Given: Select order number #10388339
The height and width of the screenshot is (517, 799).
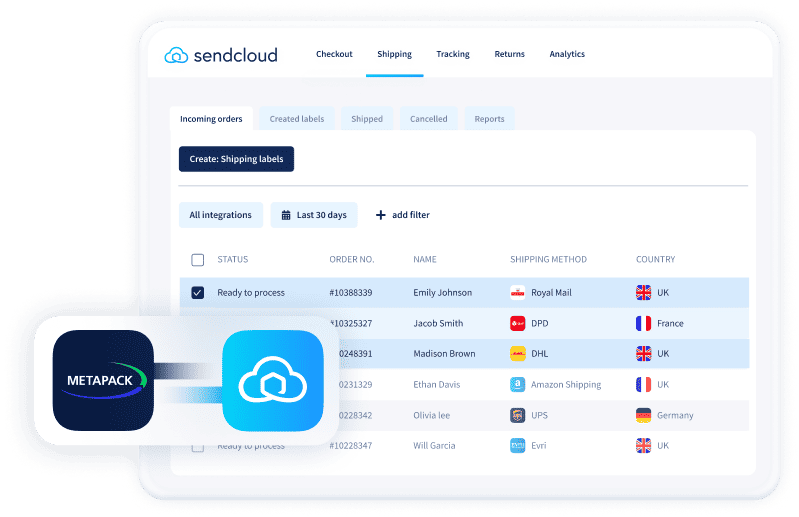Looking at the screenshot, I should click(351, 293).
